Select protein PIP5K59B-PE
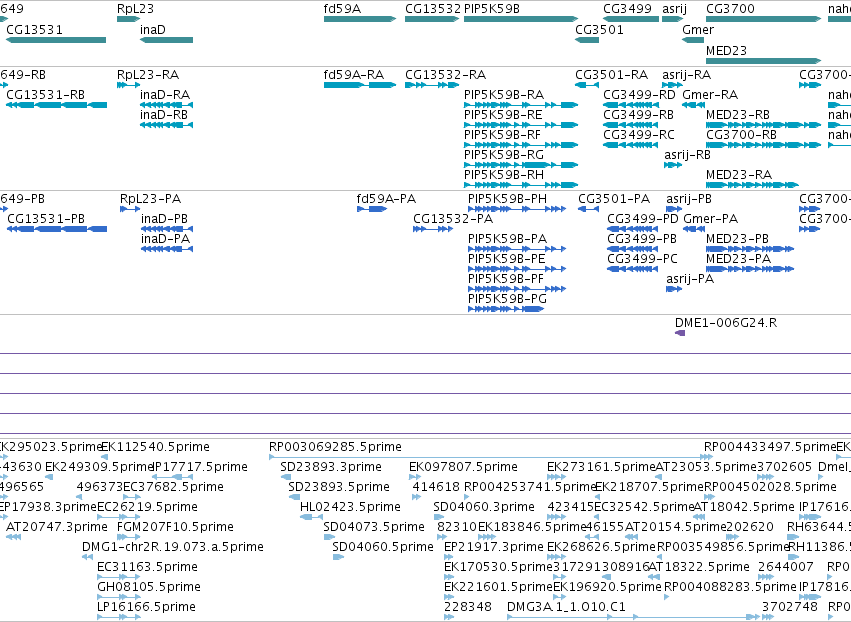The image size is (851, 622). click(517, 269)
